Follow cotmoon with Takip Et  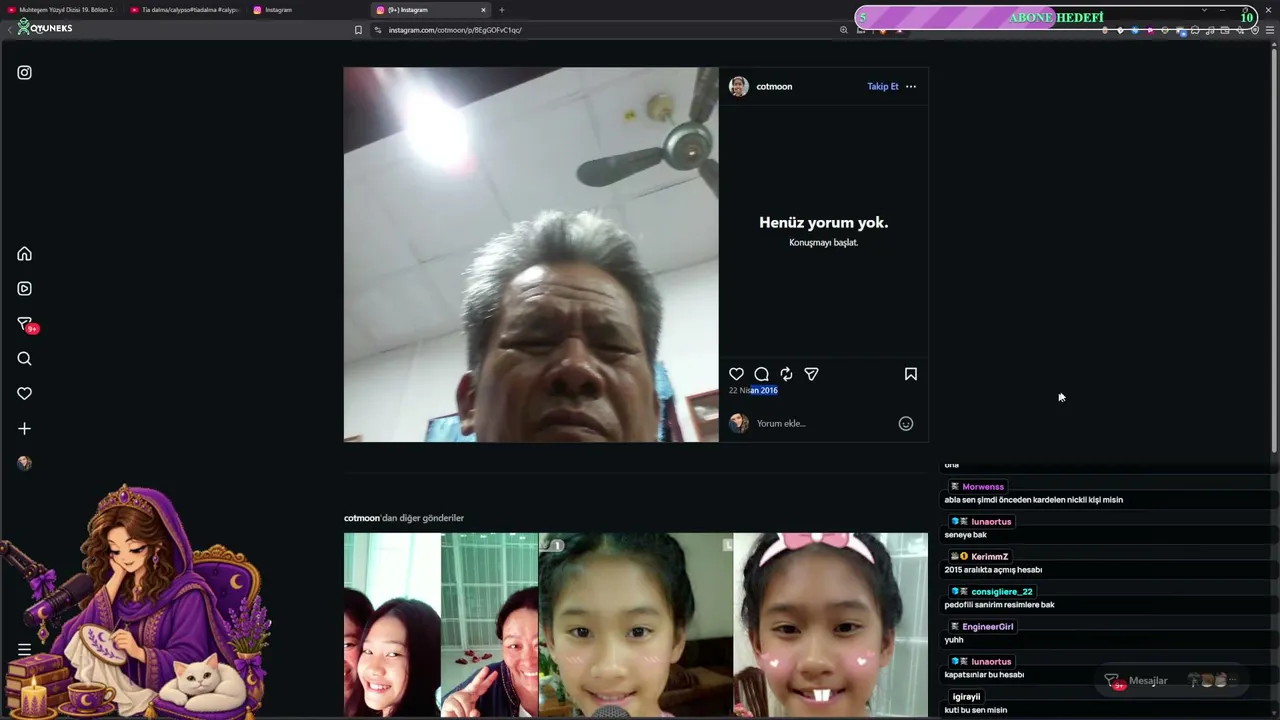(883, 87)
